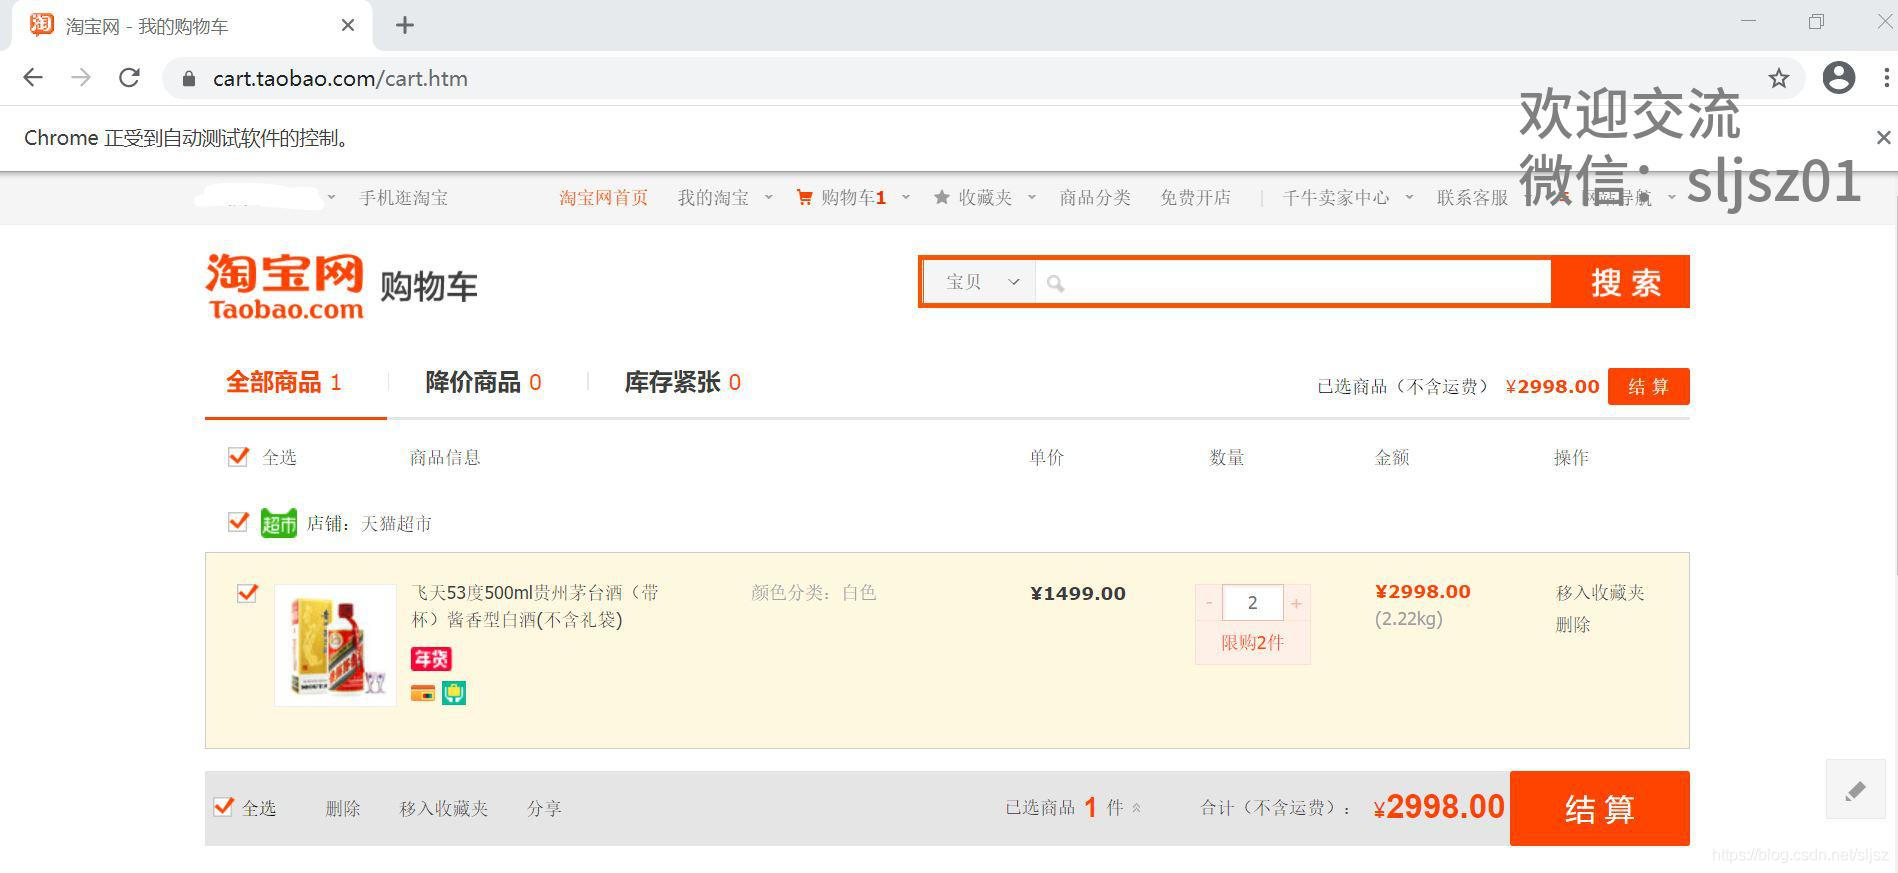Open the 宝贝 search type dropdown
The width and height of the screenshot is (1898, 873).
pyautogui.click(x=981, y=282)
